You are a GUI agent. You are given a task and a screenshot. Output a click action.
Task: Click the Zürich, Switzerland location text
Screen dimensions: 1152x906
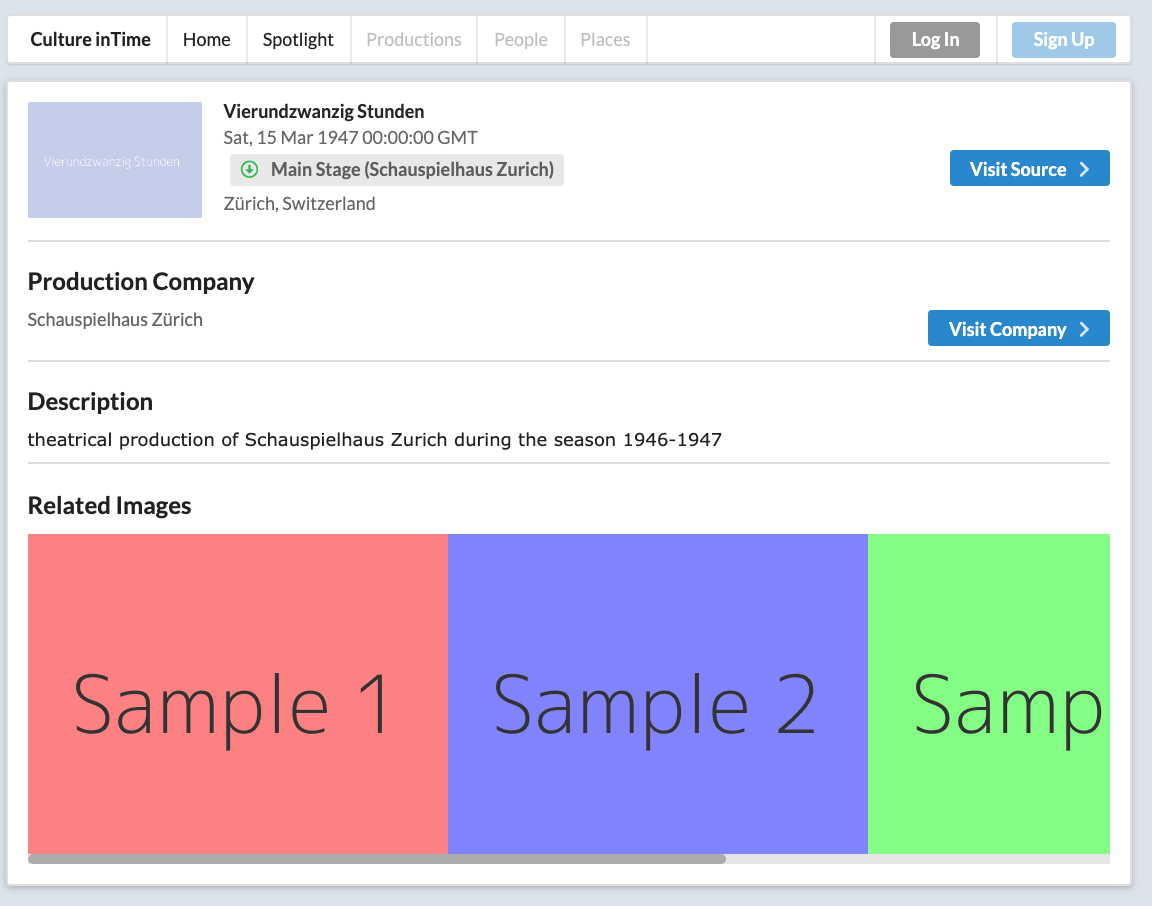[299, 204]
